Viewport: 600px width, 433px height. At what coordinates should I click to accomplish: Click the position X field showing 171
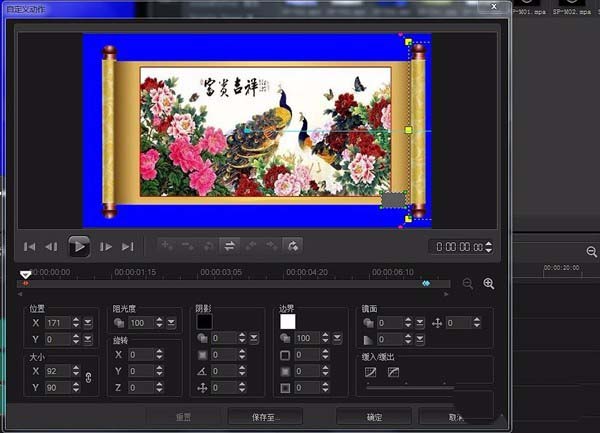click(58, 323)
